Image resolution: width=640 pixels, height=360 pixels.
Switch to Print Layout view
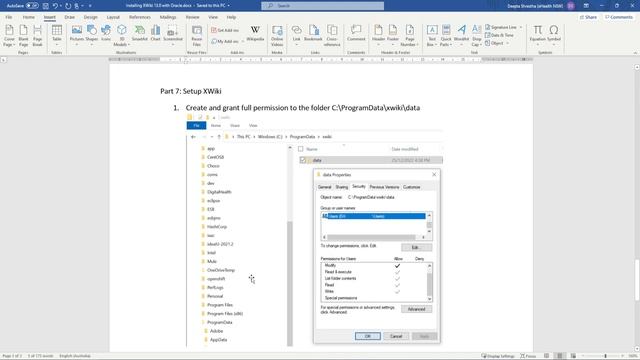560,356
